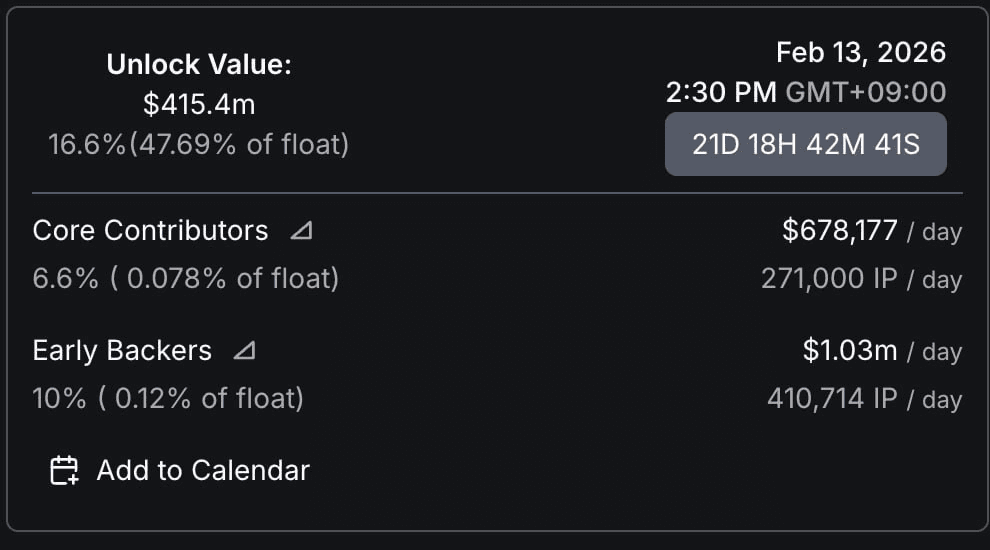Image resolution: width=990 pixels, height=550 pixels.
Task: Click the Feb 13, 2026 date
Action: point(860,52)
